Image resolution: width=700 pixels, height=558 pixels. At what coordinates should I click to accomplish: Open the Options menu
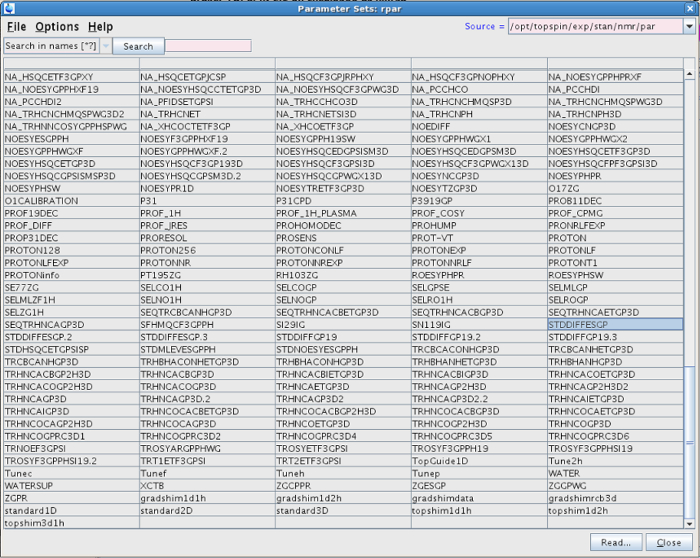(x=57, y=27)
